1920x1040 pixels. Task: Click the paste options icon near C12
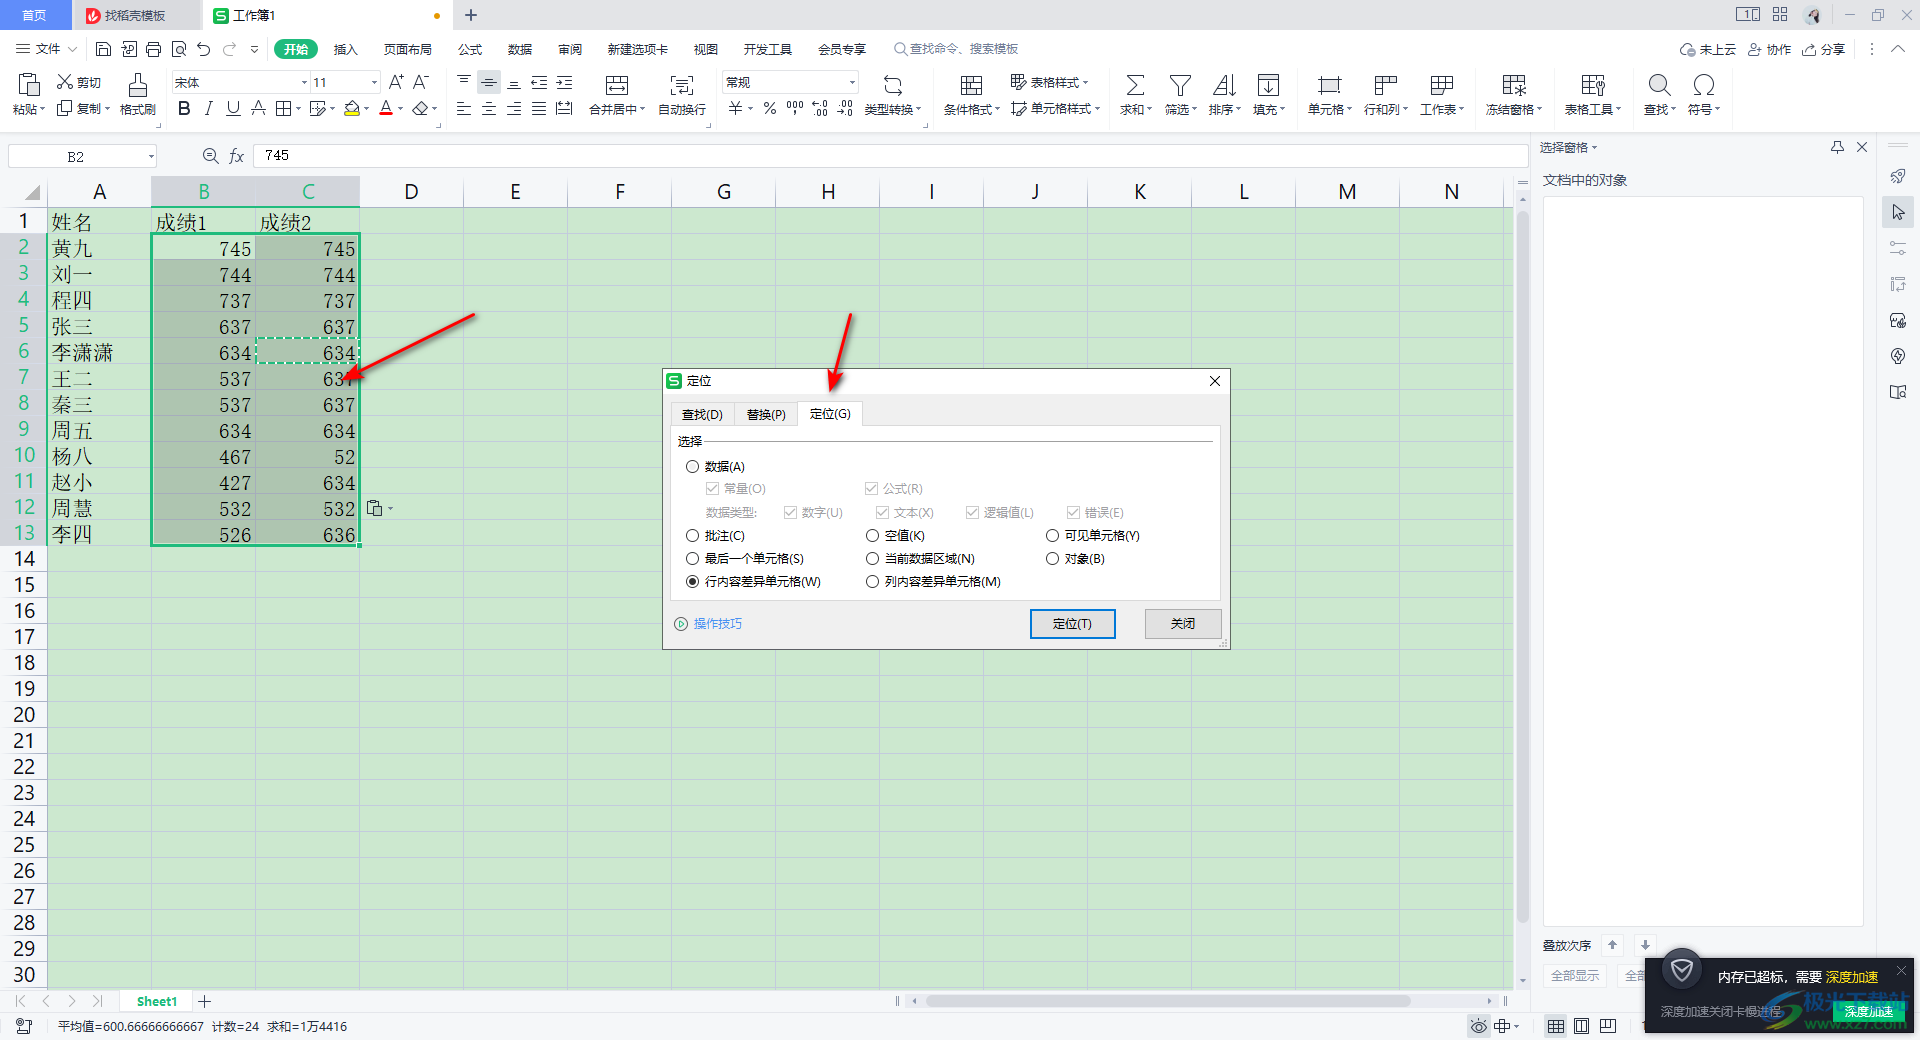pos(375,508)
